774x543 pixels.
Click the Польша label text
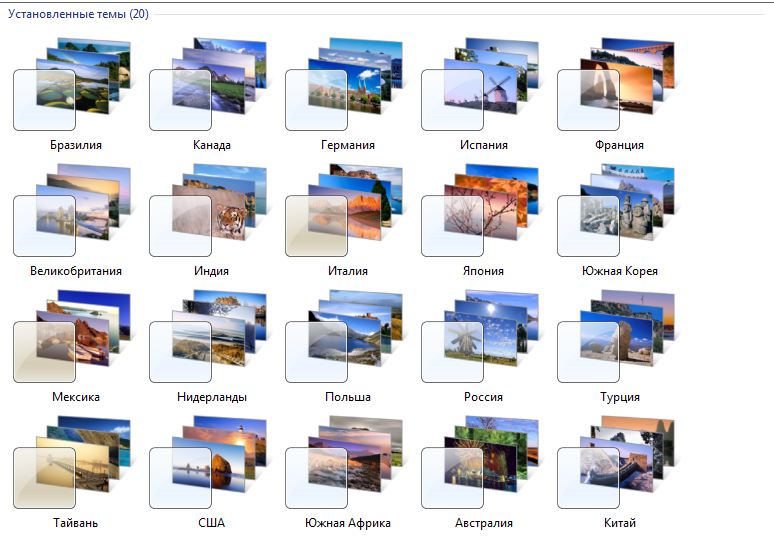tap(348, 397)
